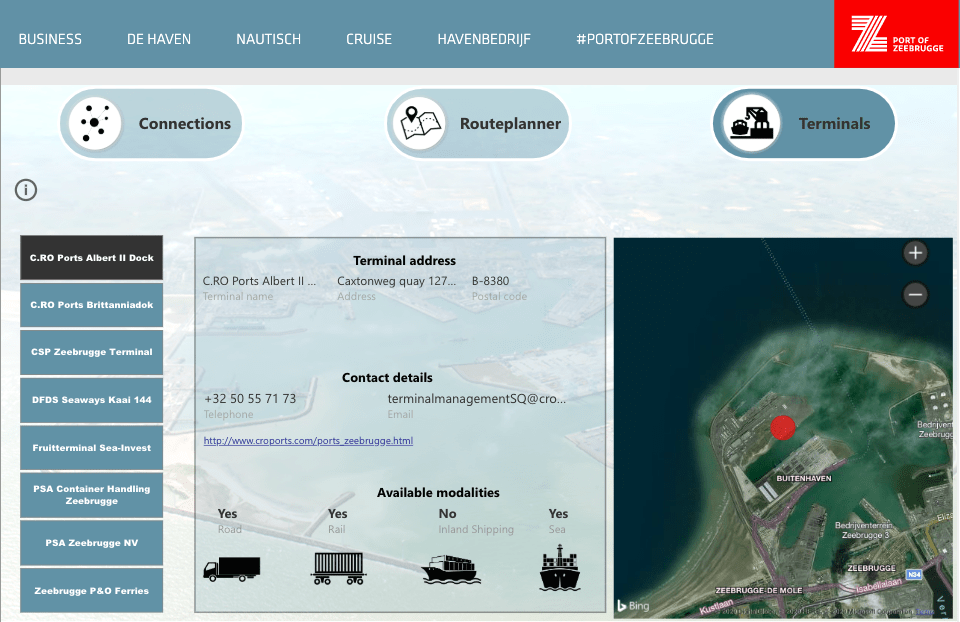Image resolution: width=960 pixels, height=622 pixels.
Task: Click the Port of Zeebrugge logo
Action: coord(897,34)
